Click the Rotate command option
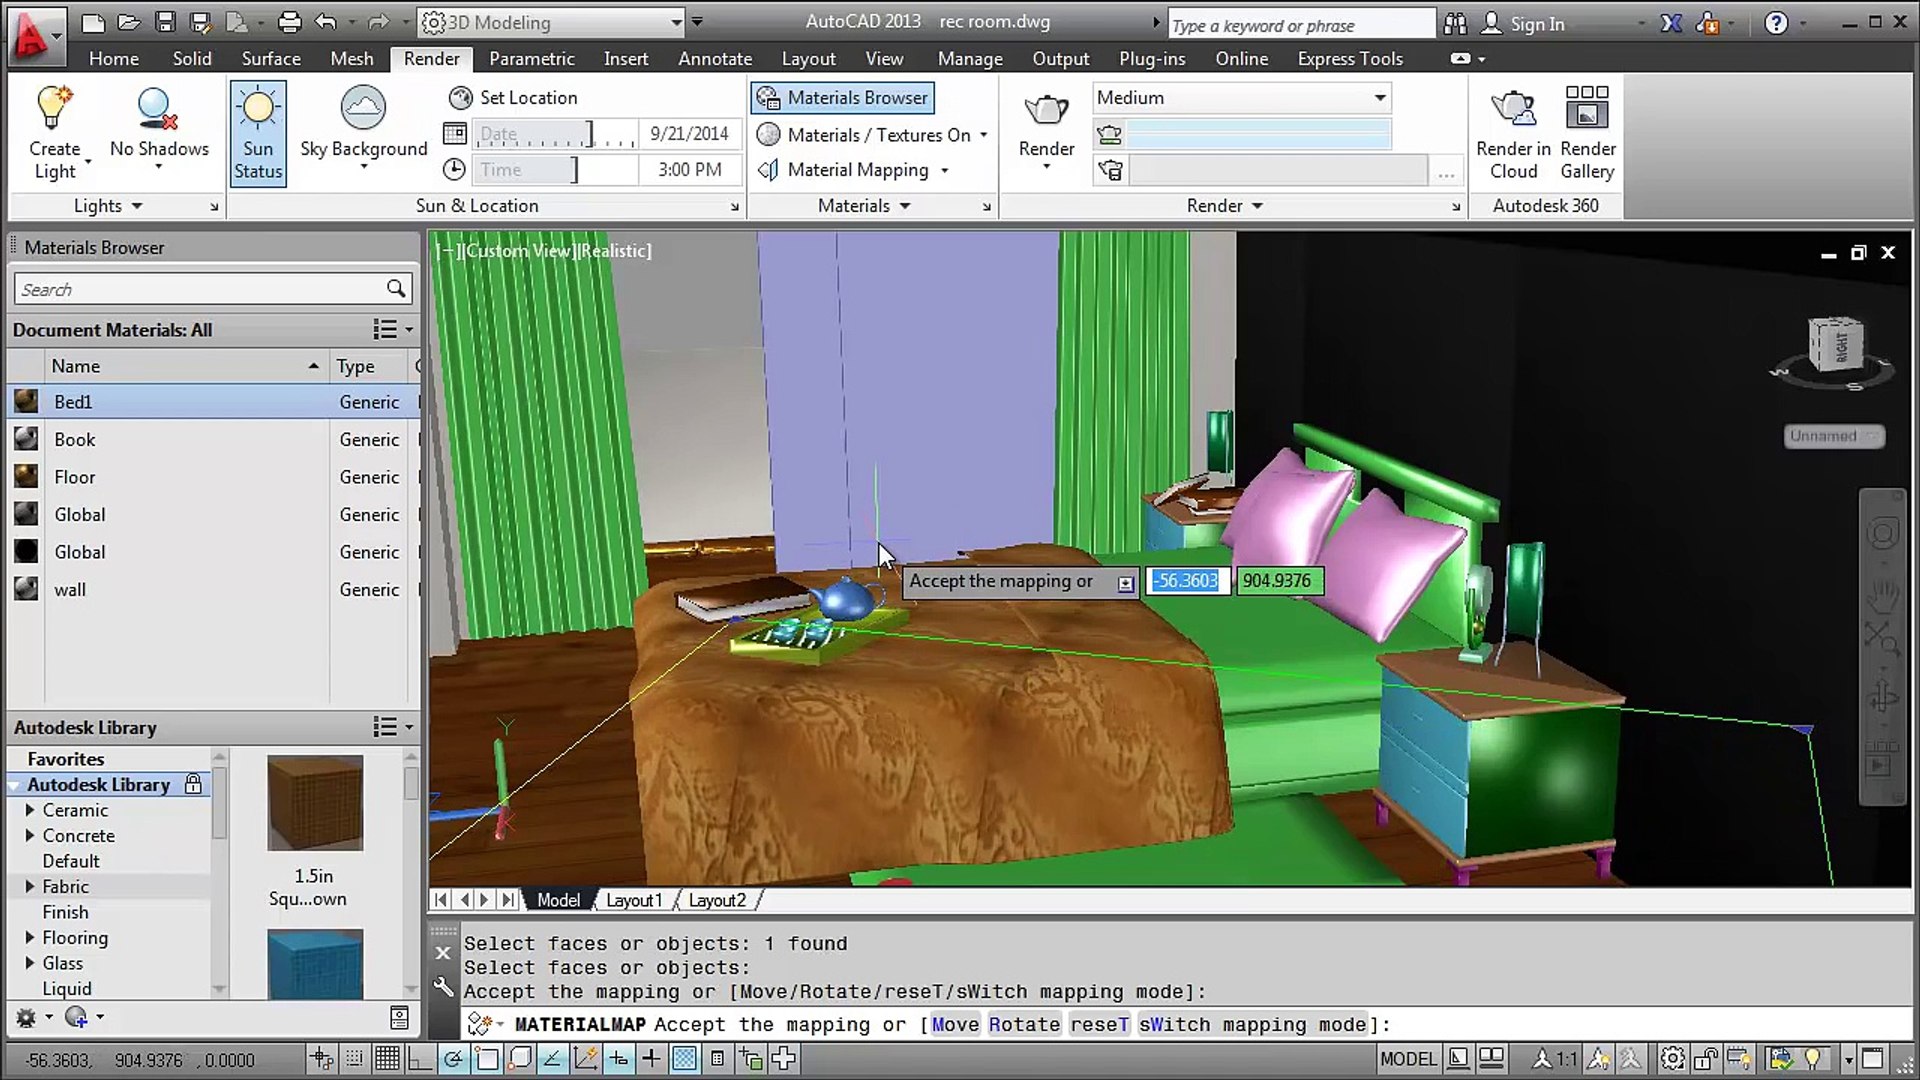This screenshot has height=1080, width=1920. pyautogui.click(x=1023, y=1025)
